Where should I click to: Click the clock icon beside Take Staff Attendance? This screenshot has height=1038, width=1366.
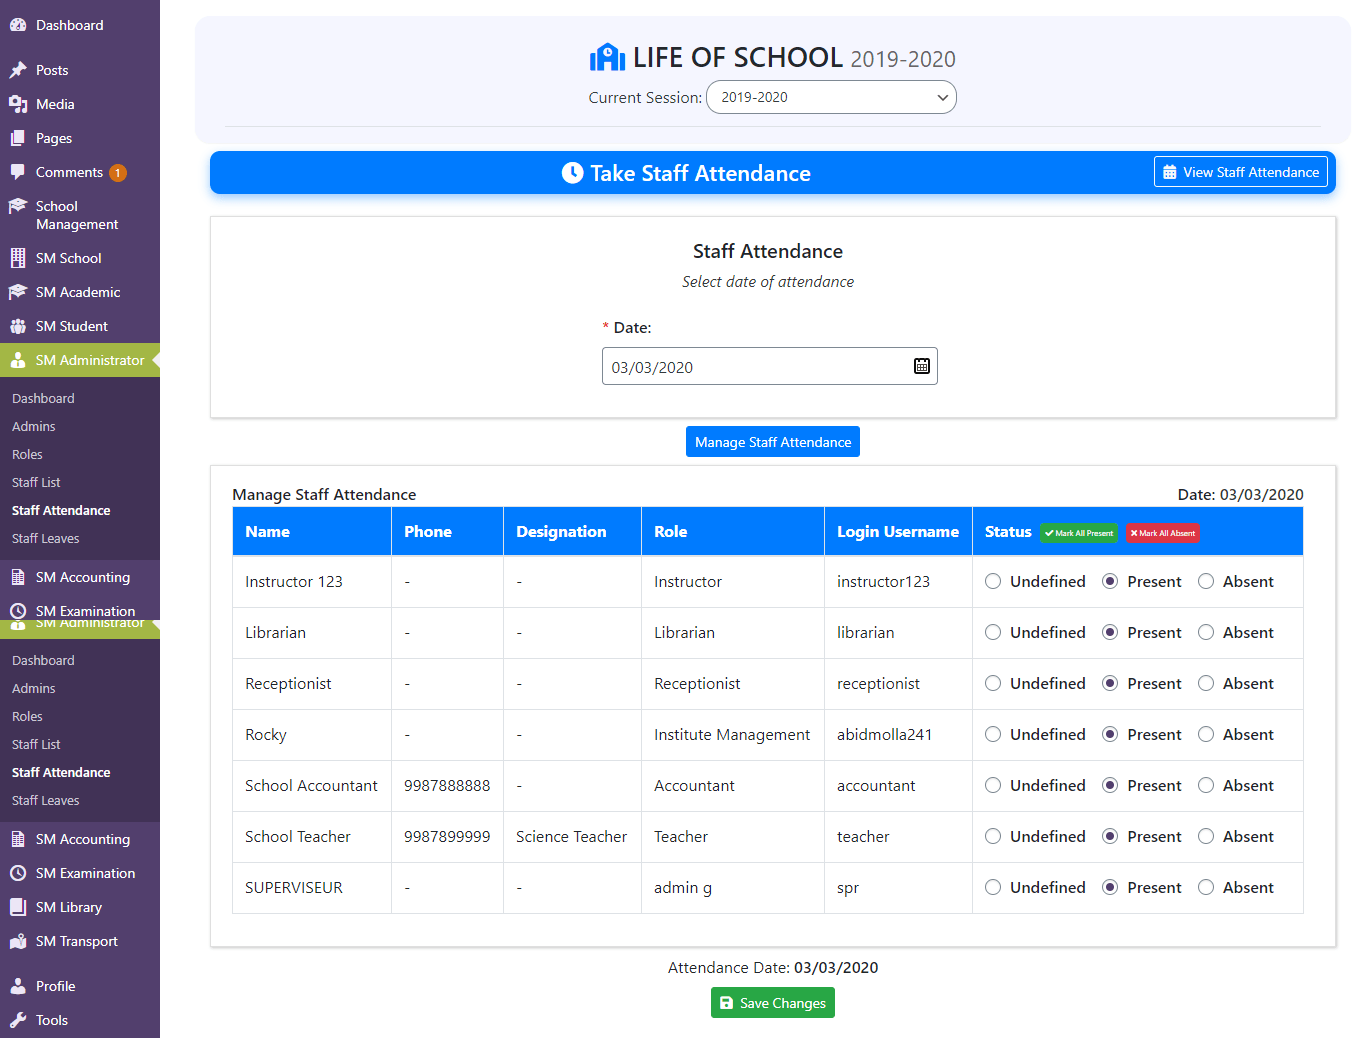coord(572,173)
